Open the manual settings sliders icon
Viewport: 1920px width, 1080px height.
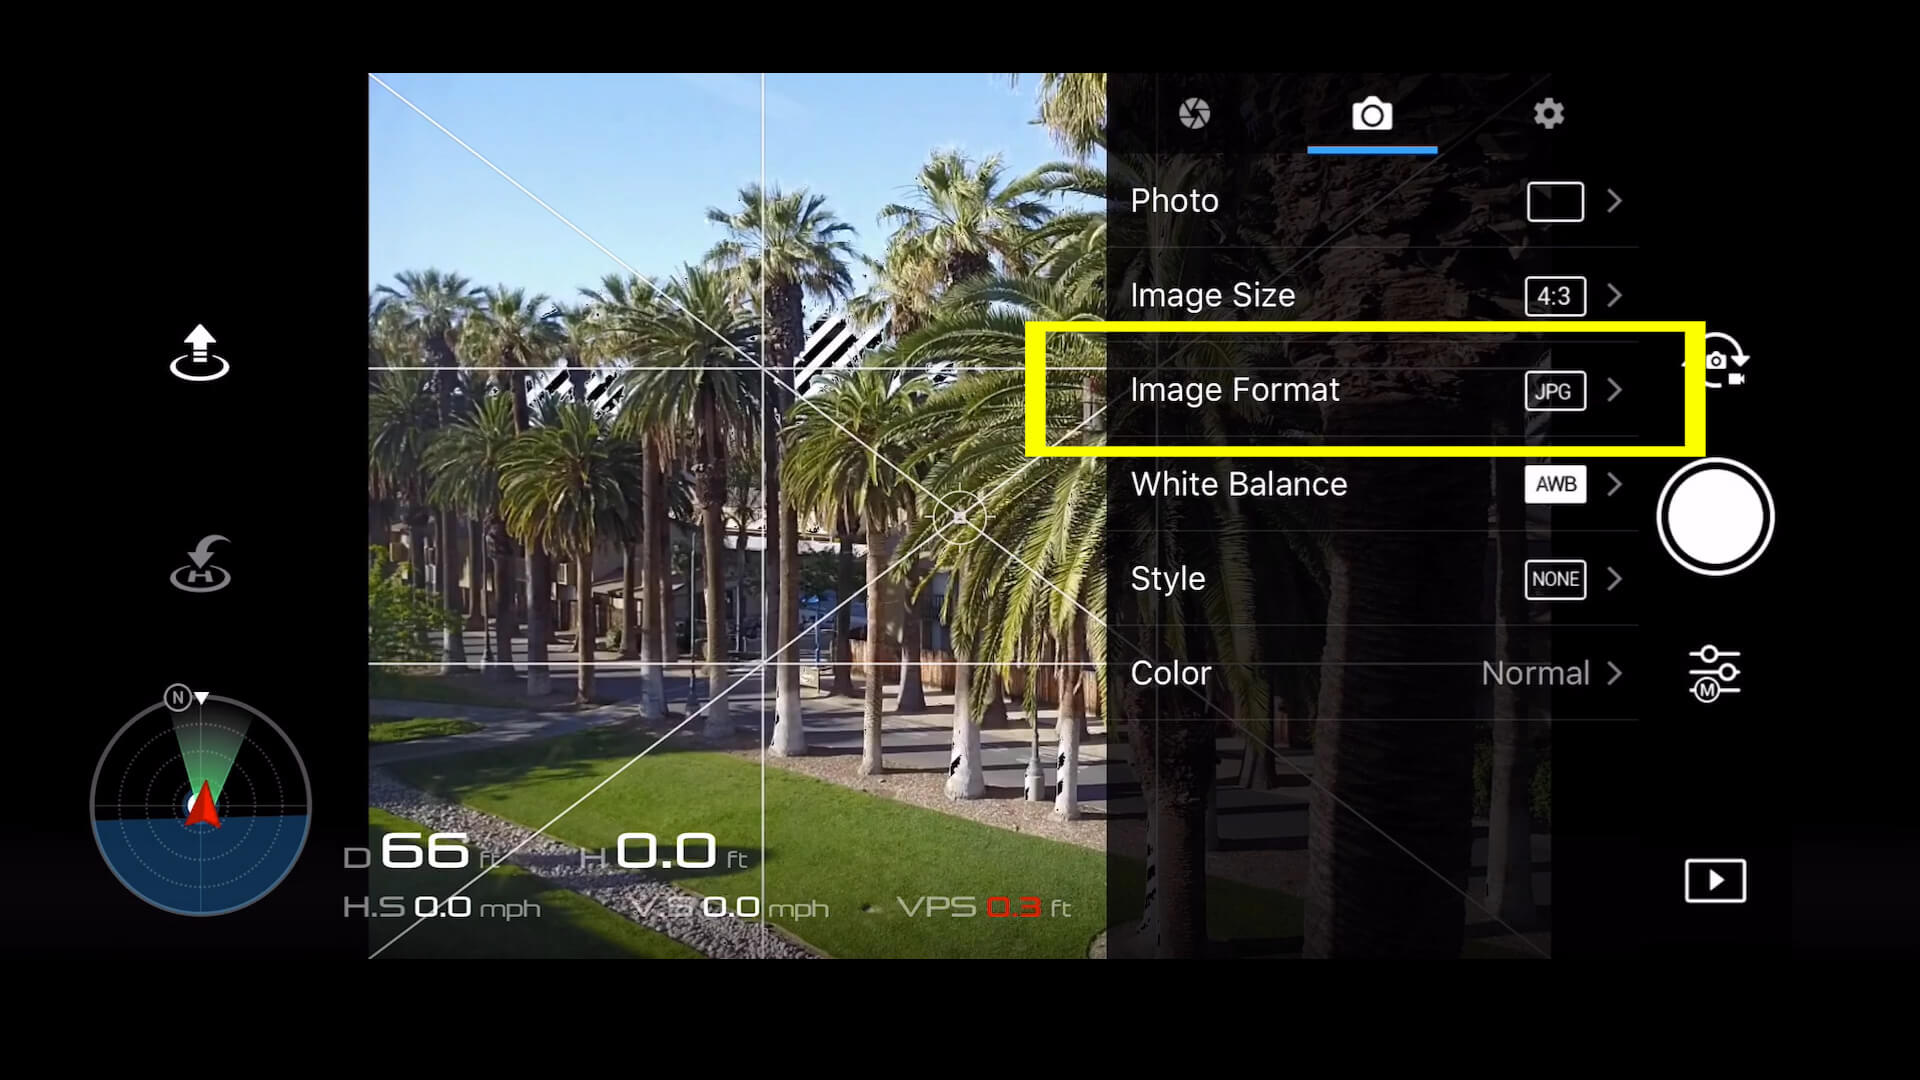1713,673
